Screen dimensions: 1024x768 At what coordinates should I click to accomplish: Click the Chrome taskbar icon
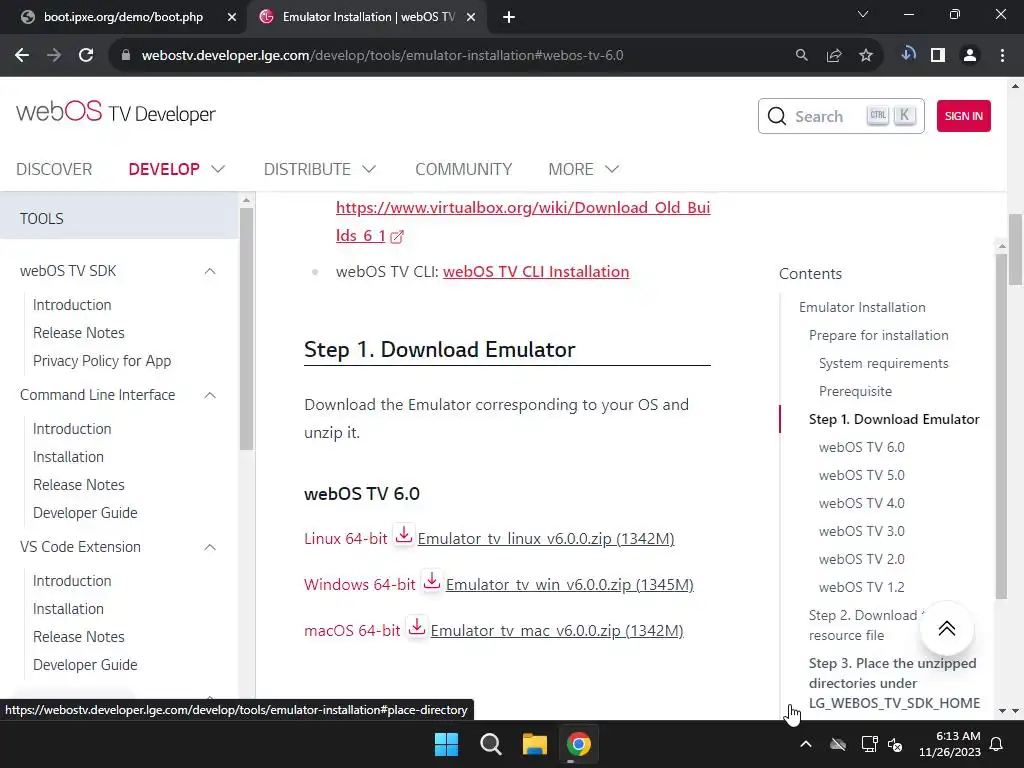[578, 744]
